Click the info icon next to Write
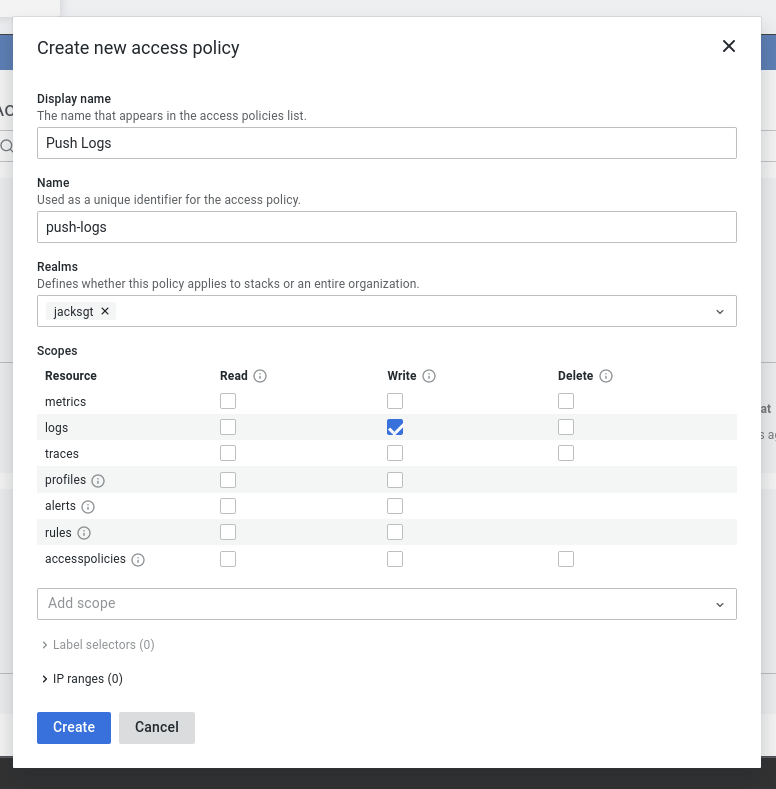 point(429,376)
